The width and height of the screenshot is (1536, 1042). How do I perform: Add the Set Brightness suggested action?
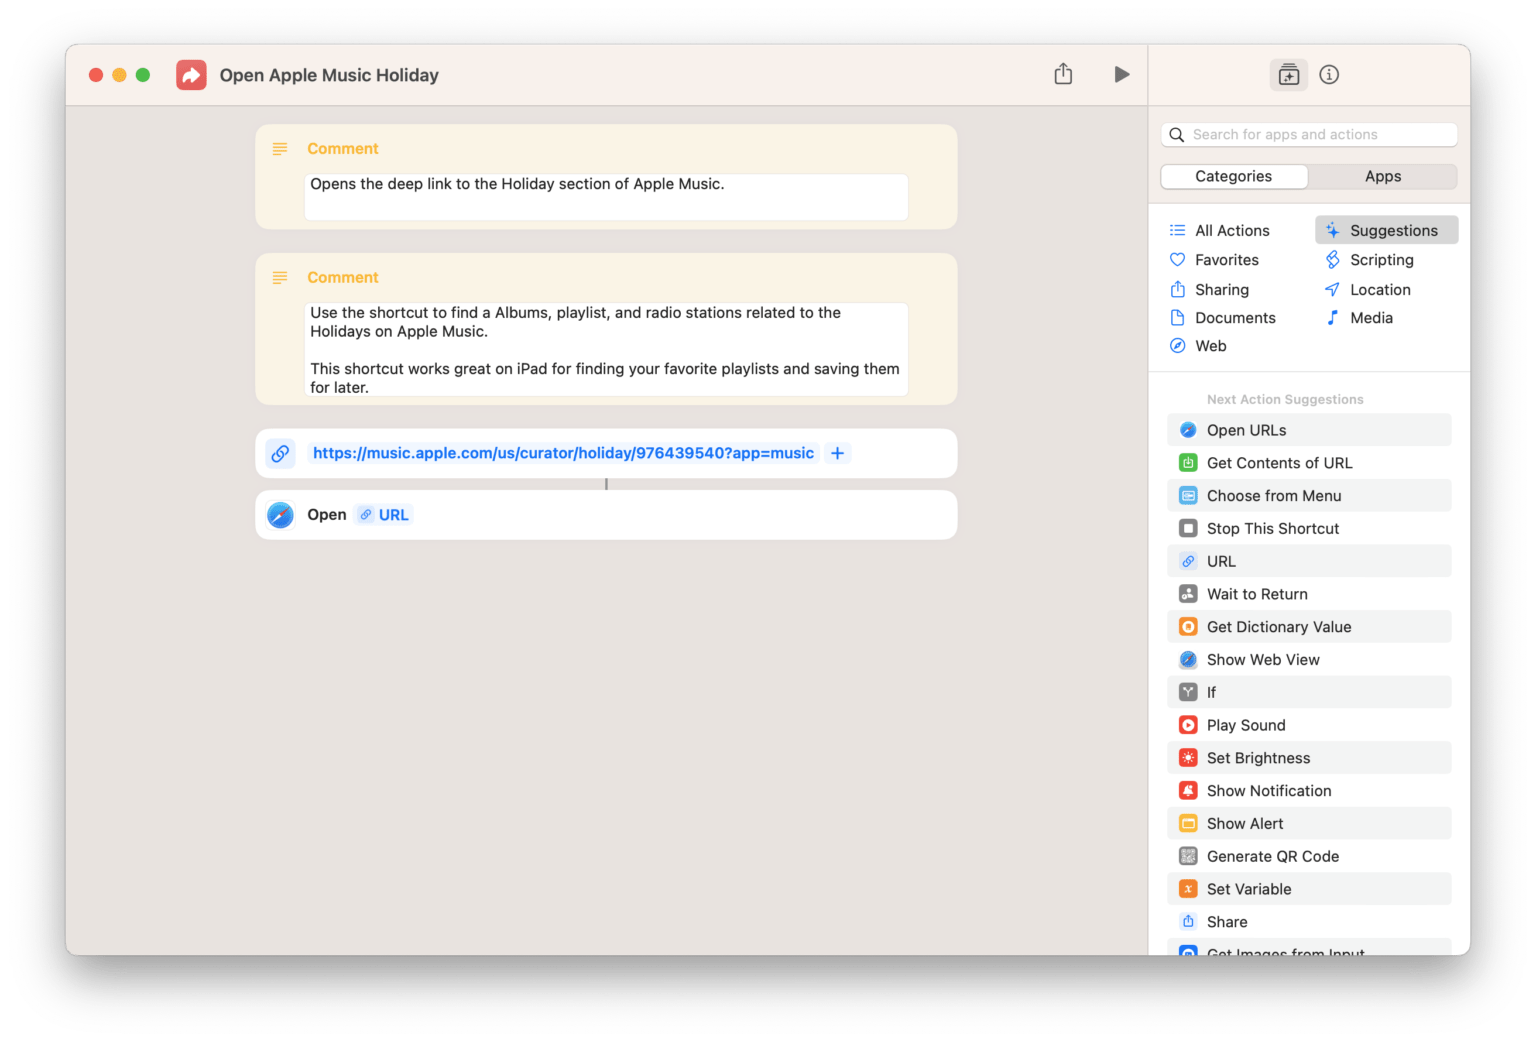coord(1258,758)
